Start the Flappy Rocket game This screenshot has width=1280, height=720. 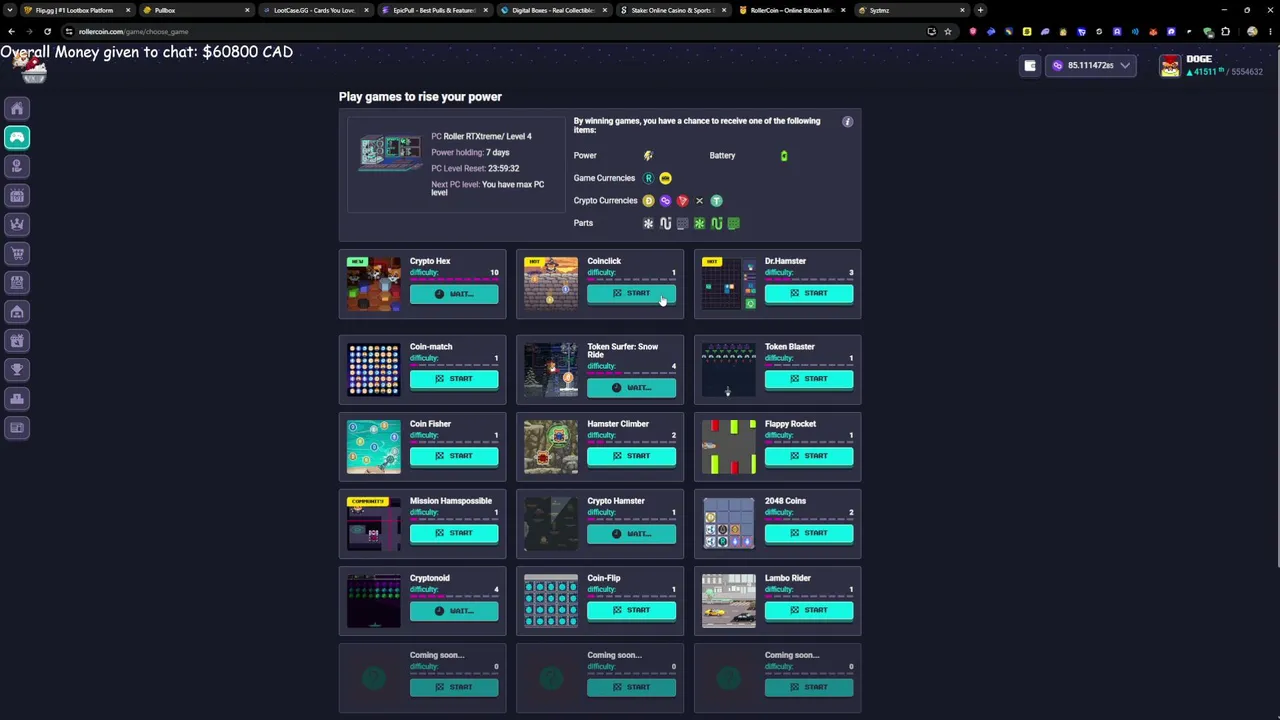(x=809, y=456)
